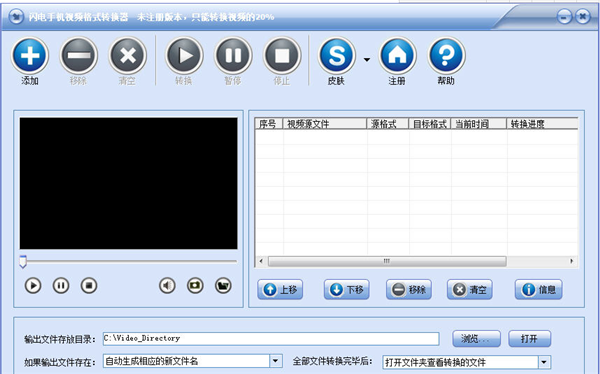The height and width of the screenshot is (374, 600).
Task: Stop the preview player
Action: click(89, 286)
